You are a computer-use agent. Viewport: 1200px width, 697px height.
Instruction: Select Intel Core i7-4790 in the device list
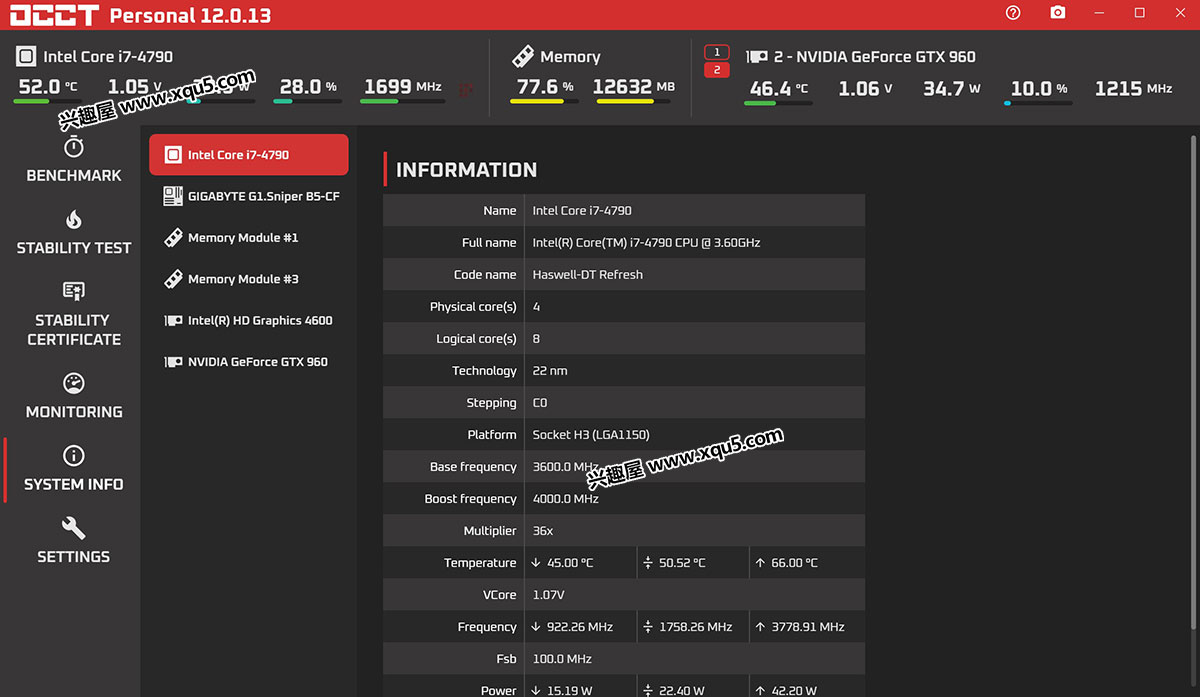point(249,155)
